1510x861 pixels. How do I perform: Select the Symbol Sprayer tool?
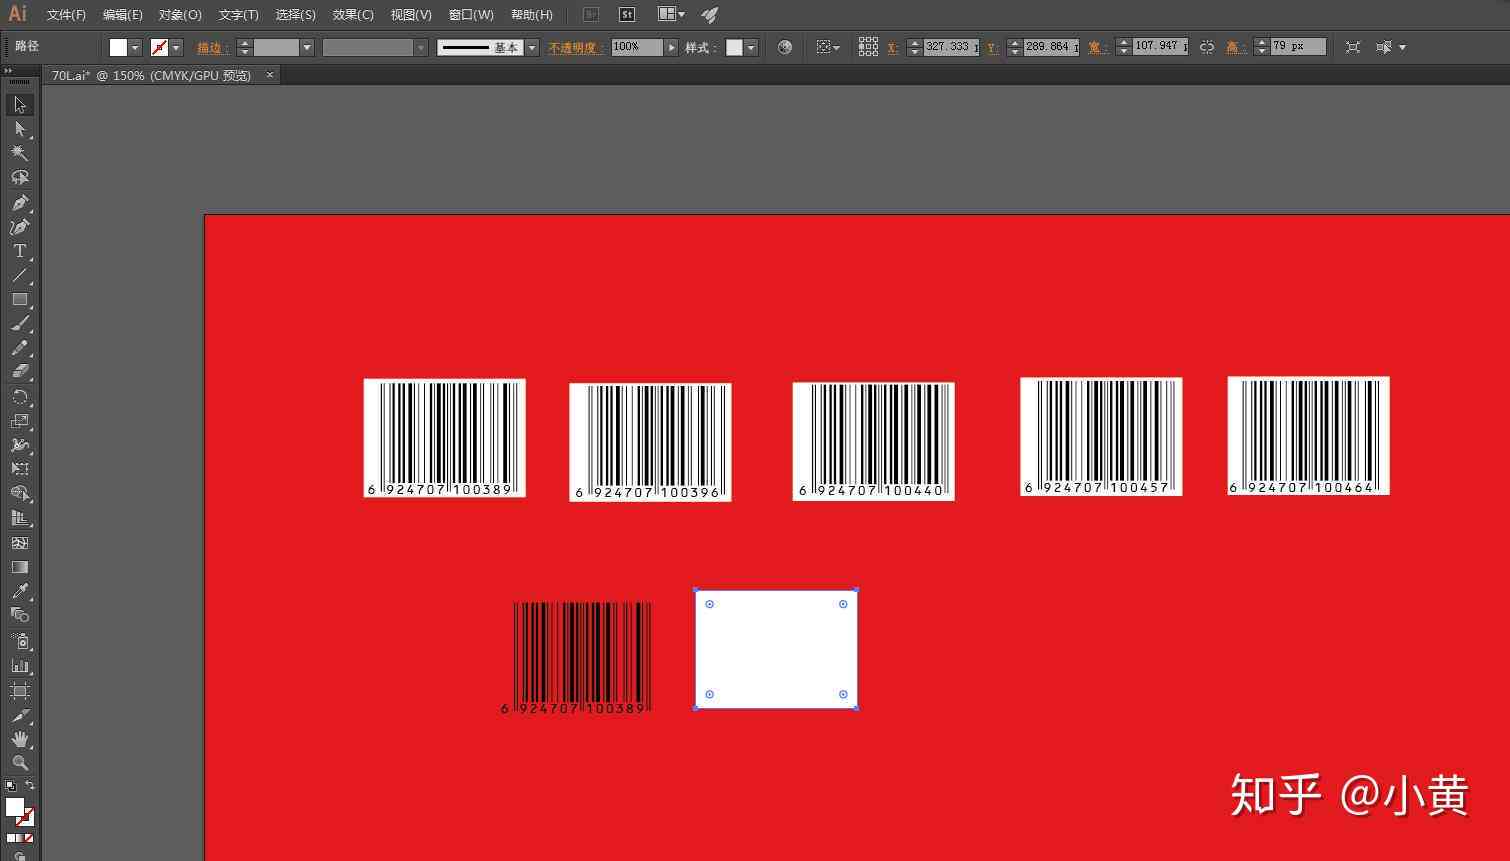pos(19,641)
